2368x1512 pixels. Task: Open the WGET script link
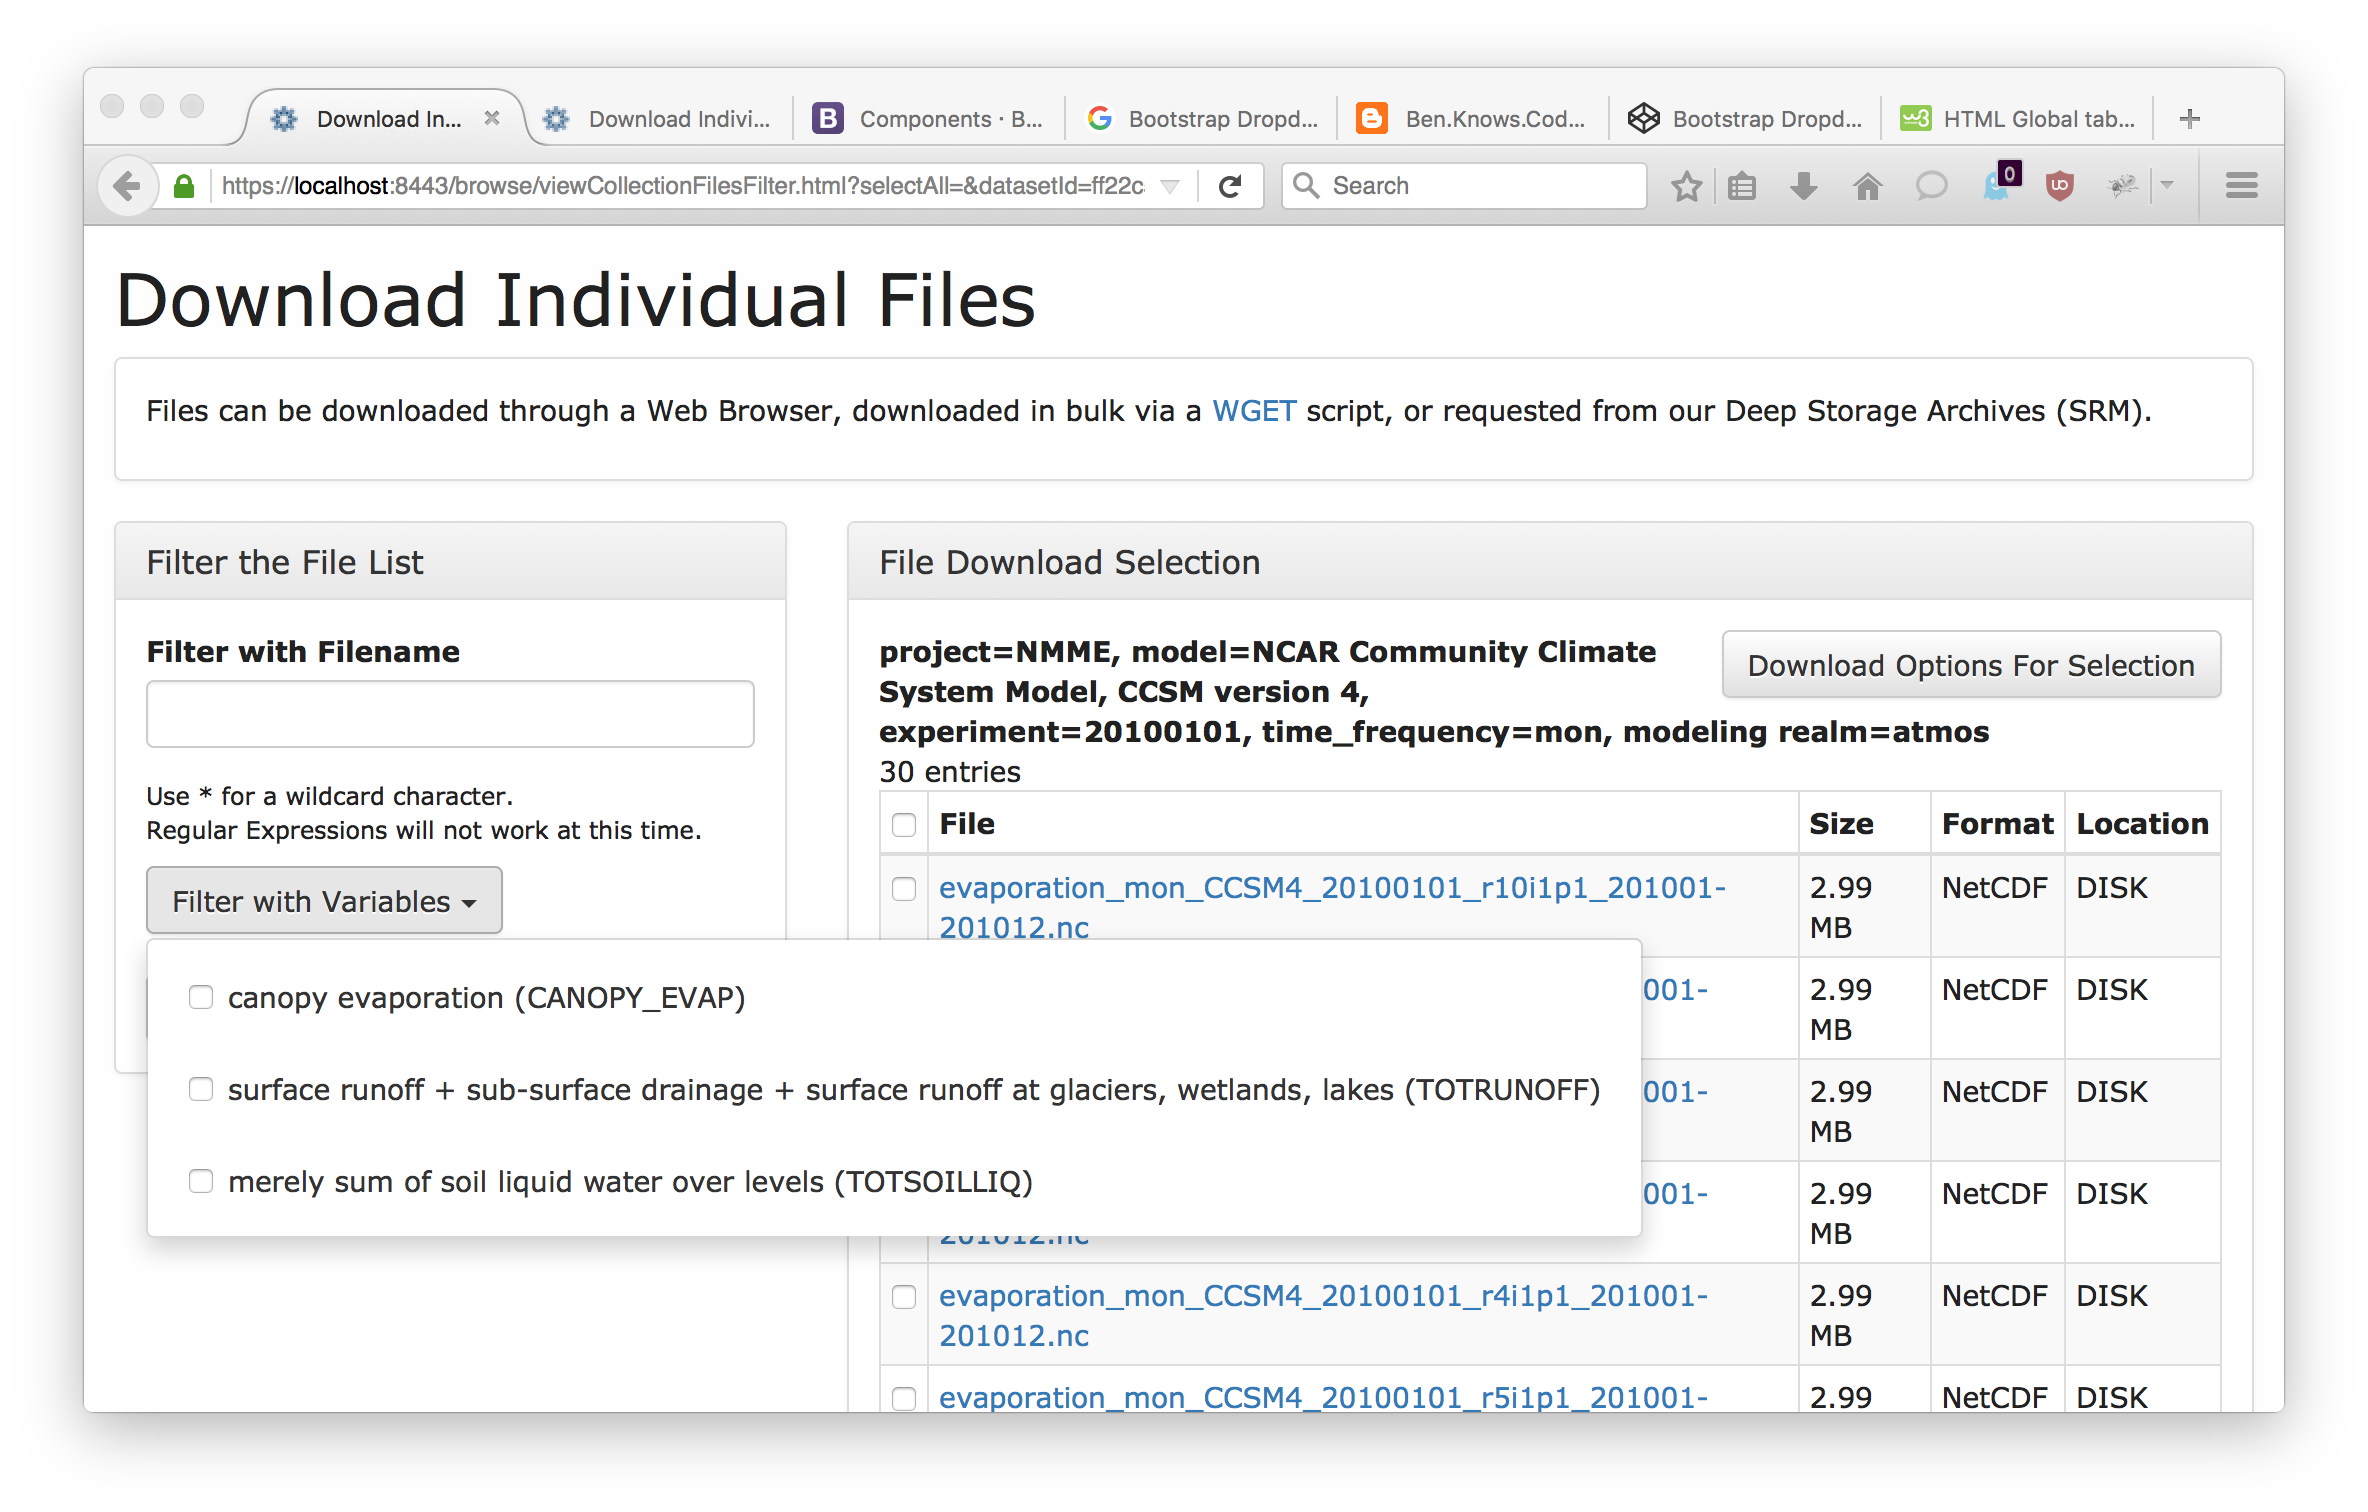pos(1254,411)
